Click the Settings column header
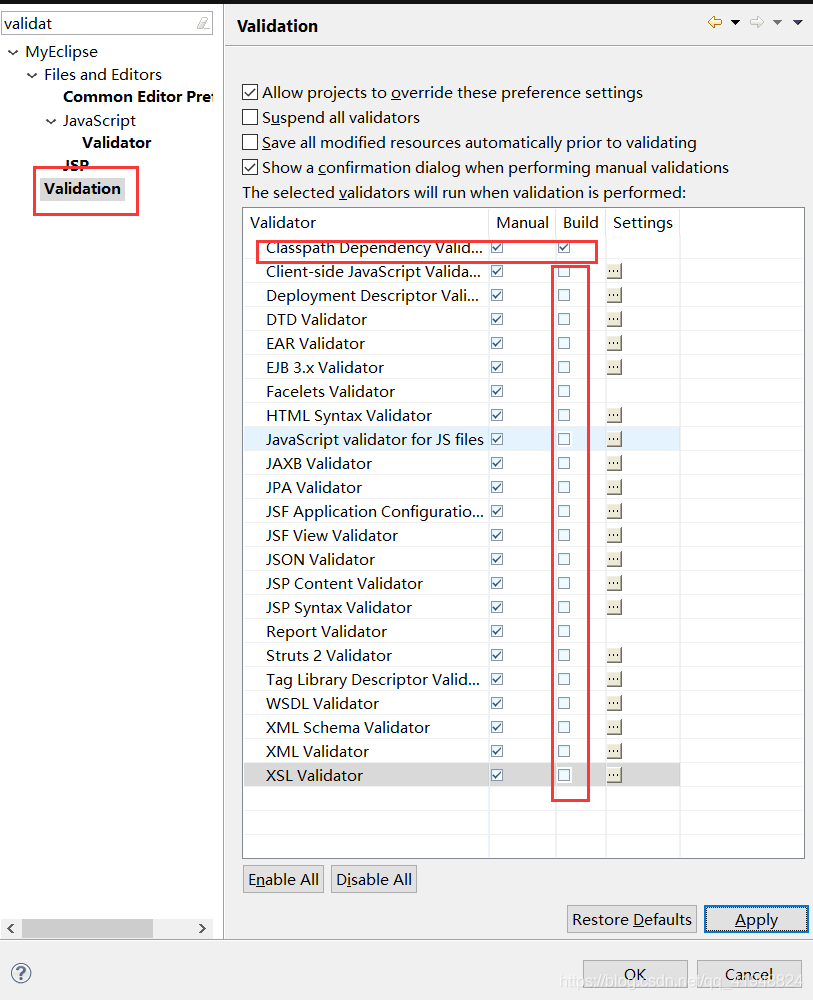This screenshot has height=1000, width=813. click(643, 223)
